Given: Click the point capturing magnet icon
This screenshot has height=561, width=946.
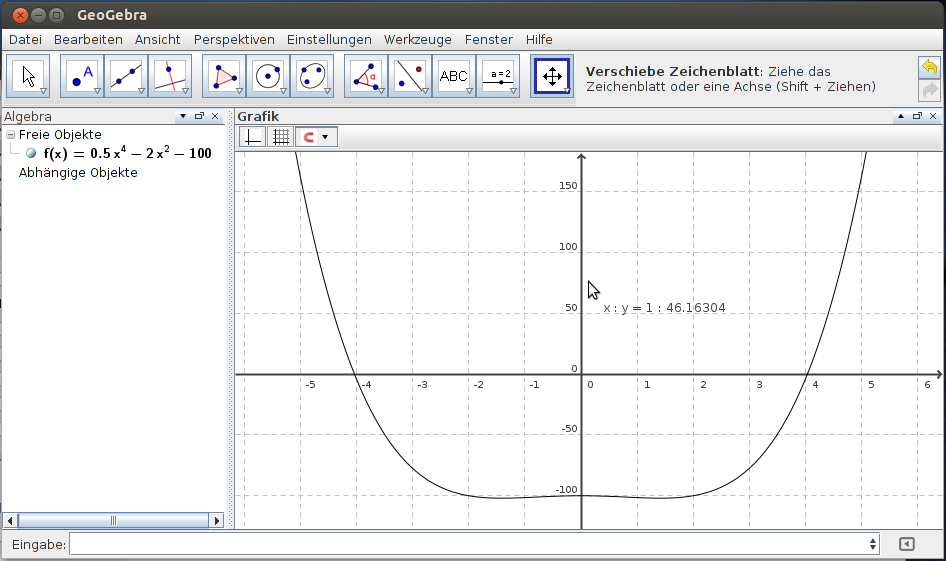Looking at the screenshot, I should (308, 137).
